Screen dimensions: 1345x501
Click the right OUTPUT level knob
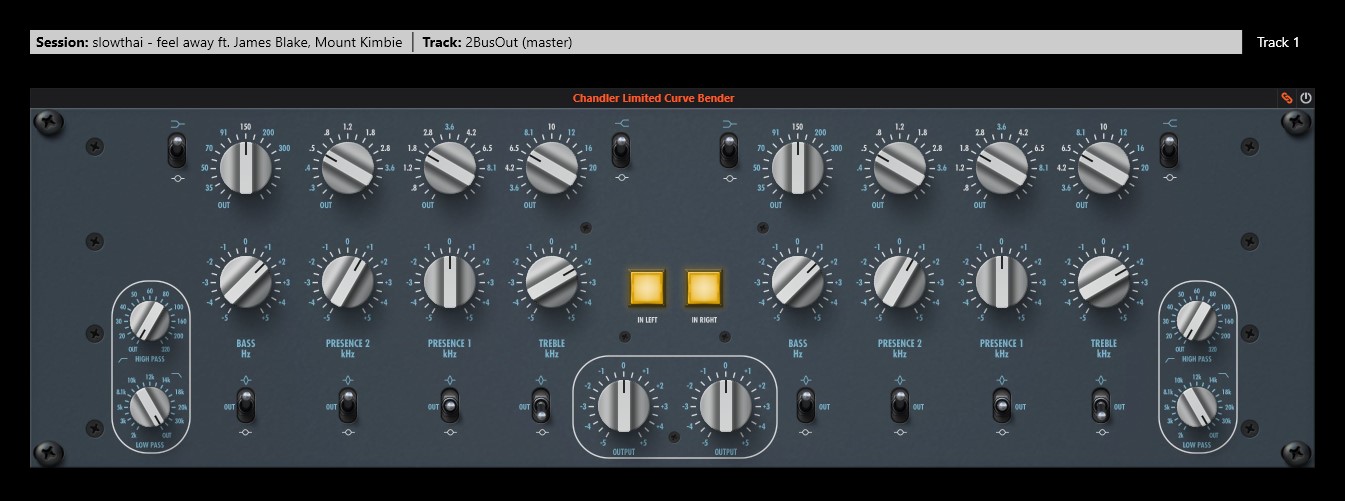click(x=726, y=407)
